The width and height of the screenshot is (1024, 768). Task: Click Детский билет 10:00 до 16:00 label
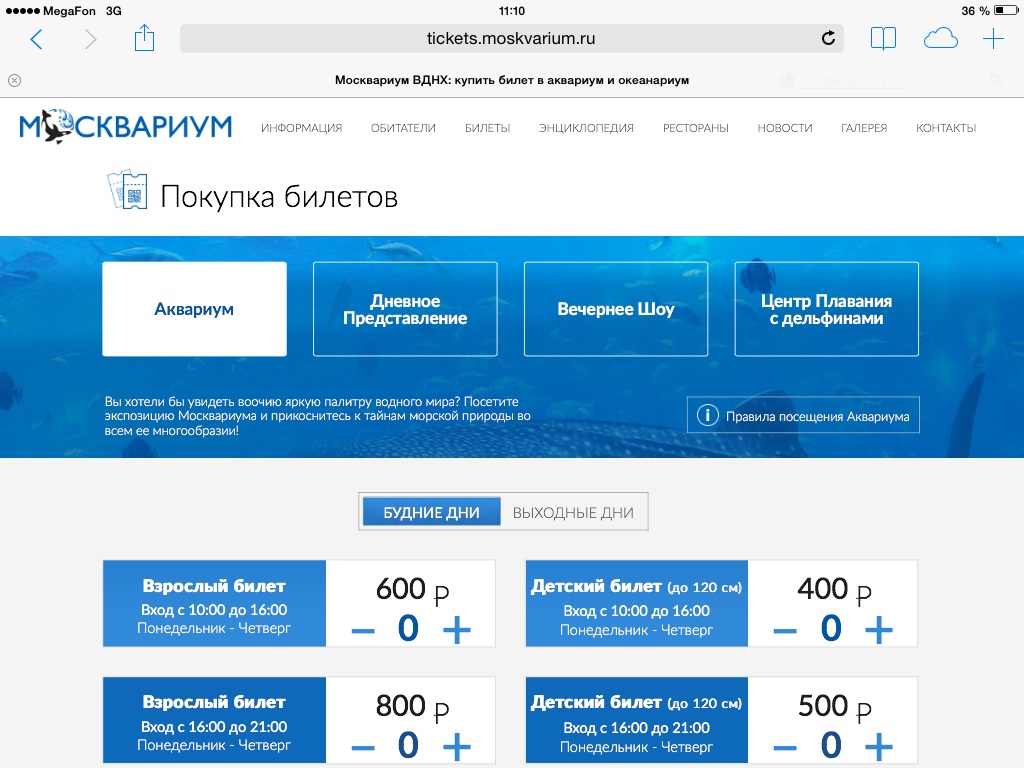tap(637, 603)
